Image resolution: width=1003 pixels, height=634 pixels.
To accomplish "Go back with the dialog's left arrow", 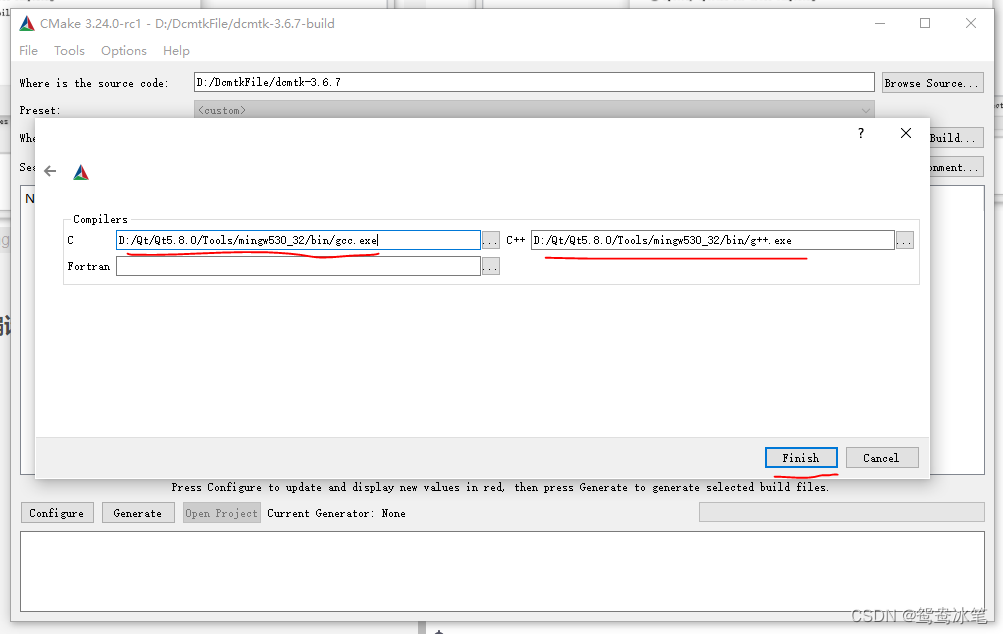I will click(50, 171).
